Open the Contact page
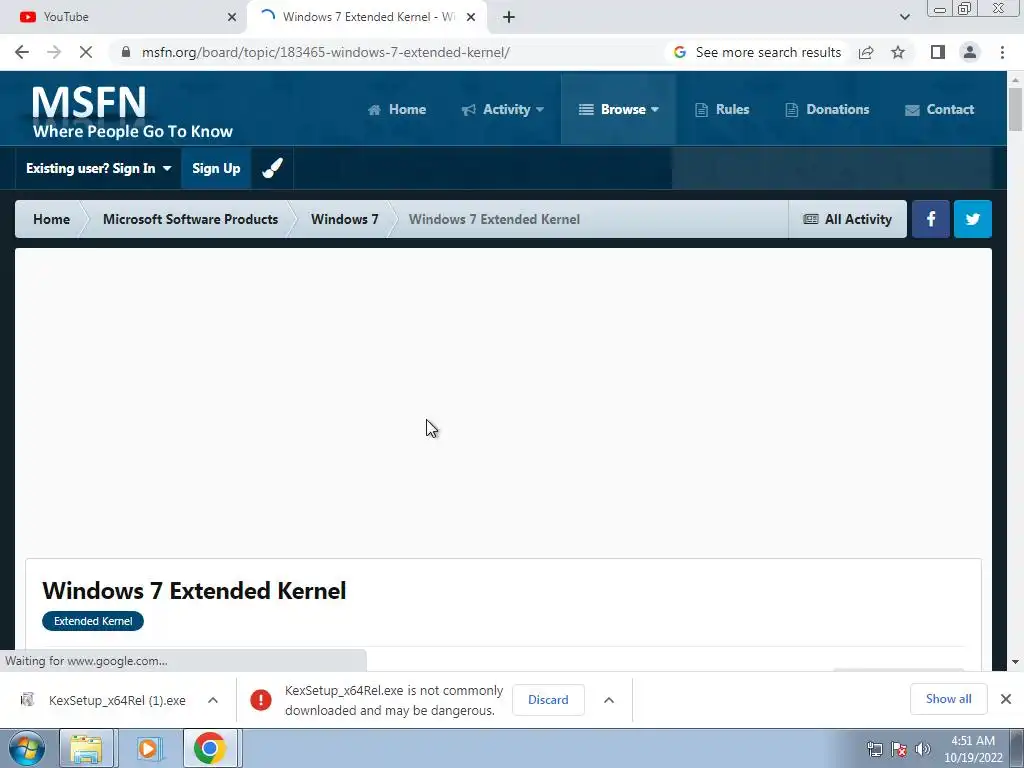The height and width of the screenshot is (768, 1024). point(939,110)
